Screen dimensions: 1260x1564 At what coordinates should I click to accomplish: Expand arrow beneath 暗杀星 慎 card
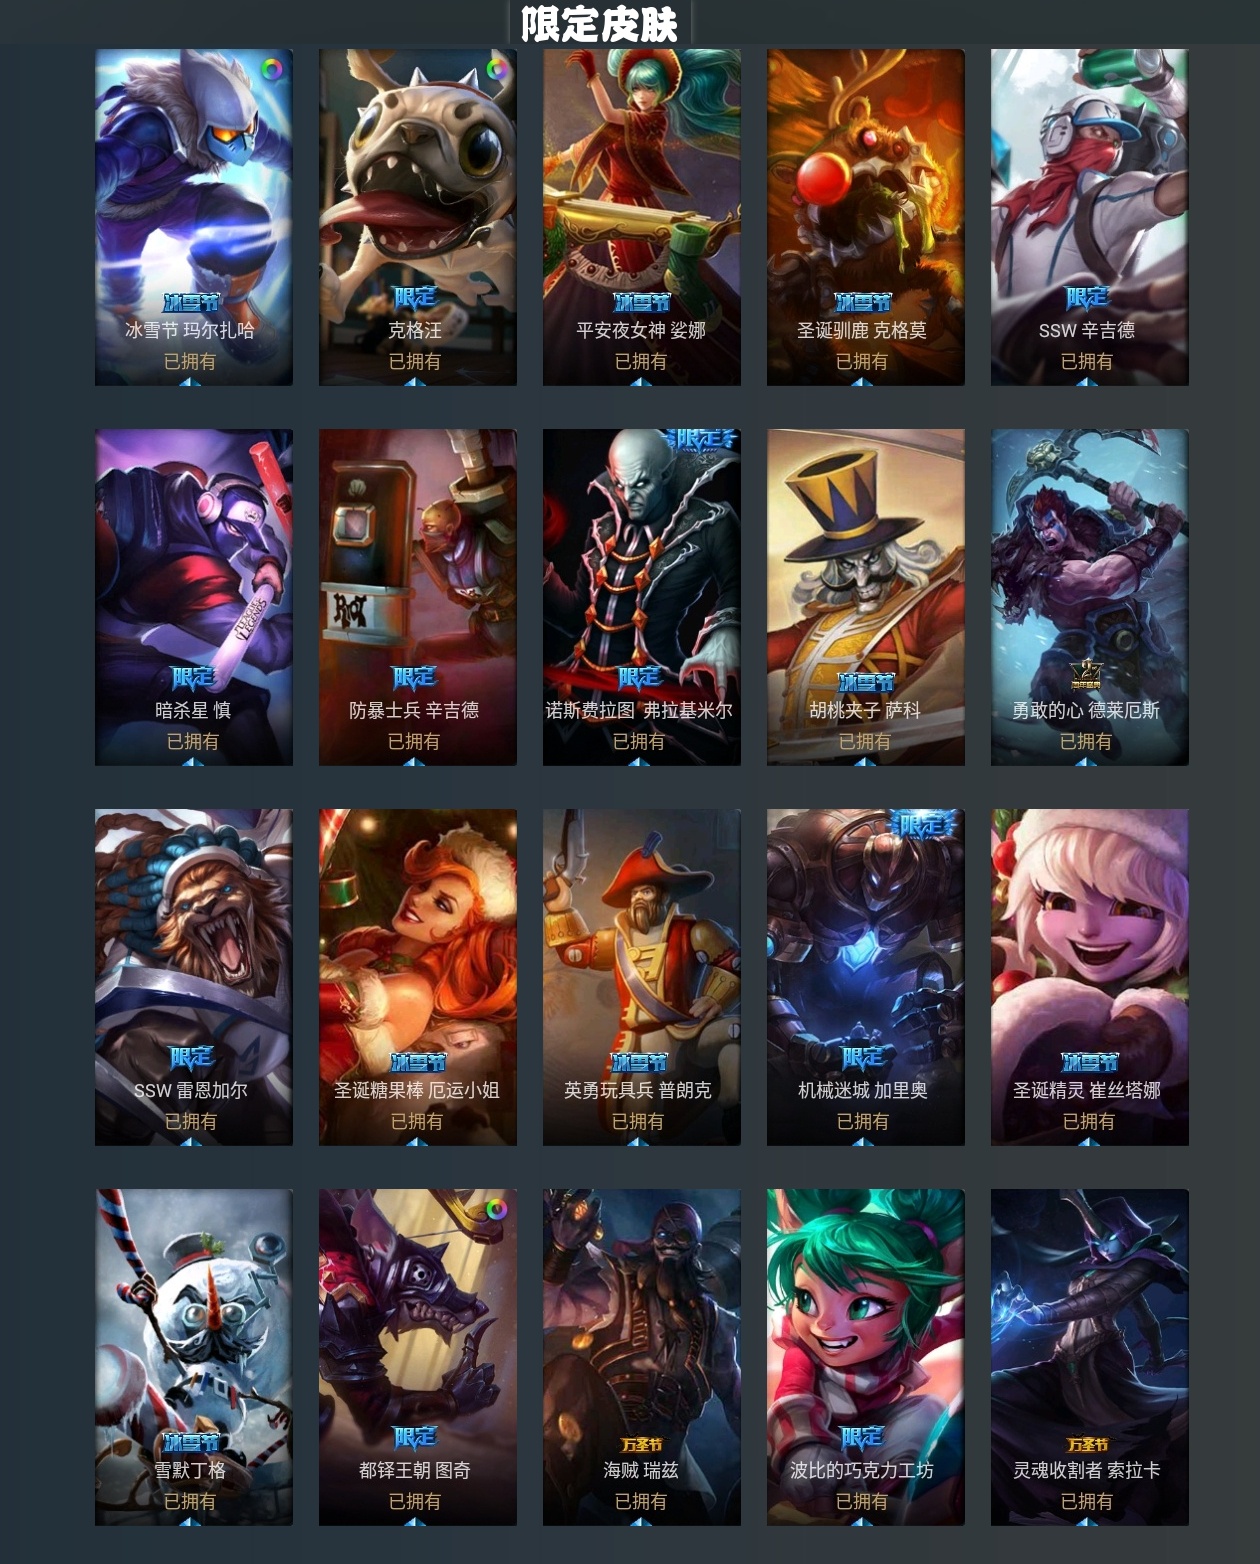(x=192, y=761)
